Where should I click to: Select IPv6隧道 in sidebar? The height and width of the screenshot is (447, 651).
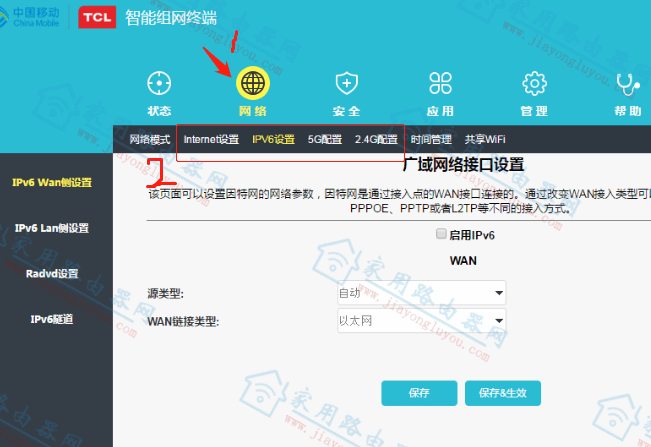click(52, 320)
